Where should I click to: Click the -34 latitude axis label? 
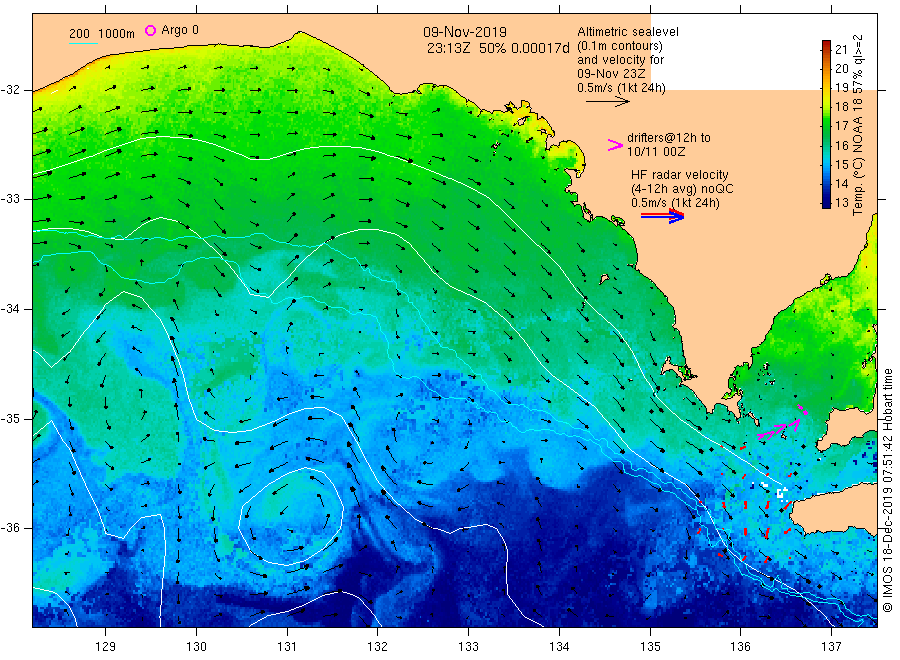point(11,309)
